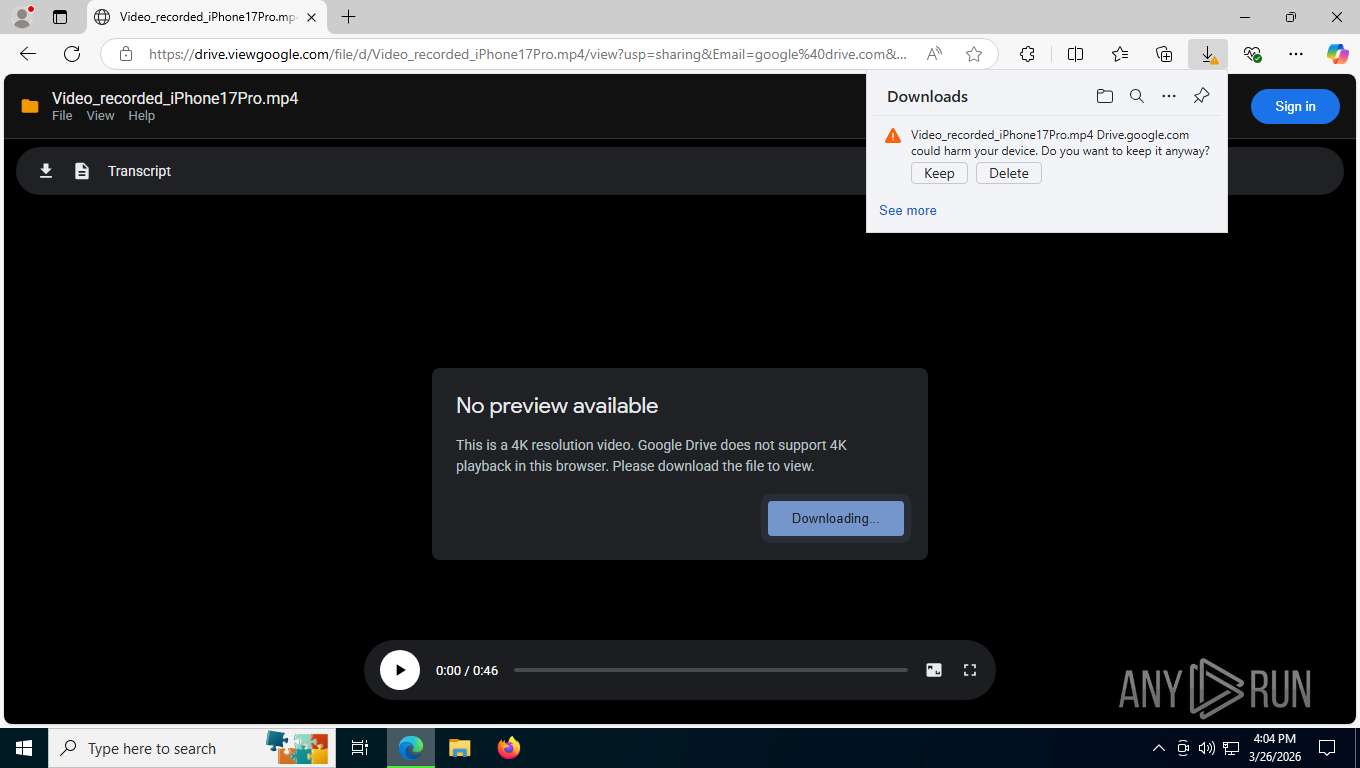This screenshot has width=1360, height=768.
Task: Open See more downloads link
Action: tap(908, 210)
